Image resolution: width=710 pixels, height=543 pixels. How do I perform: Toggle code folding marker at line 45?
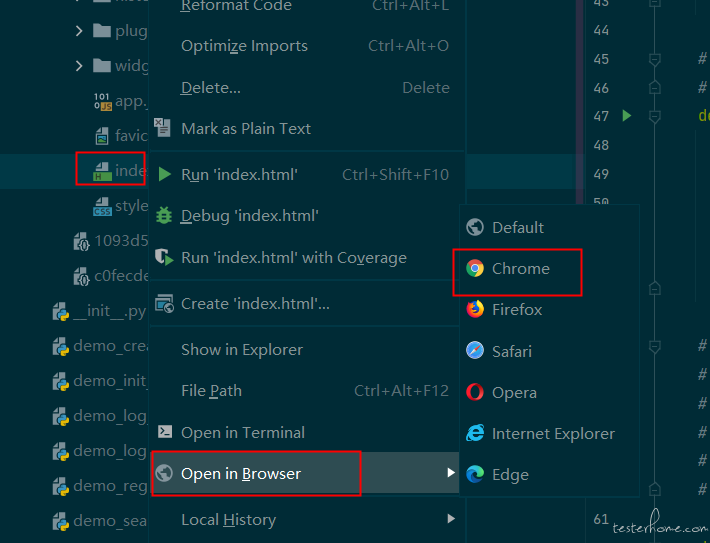click(x=654, y=59)
